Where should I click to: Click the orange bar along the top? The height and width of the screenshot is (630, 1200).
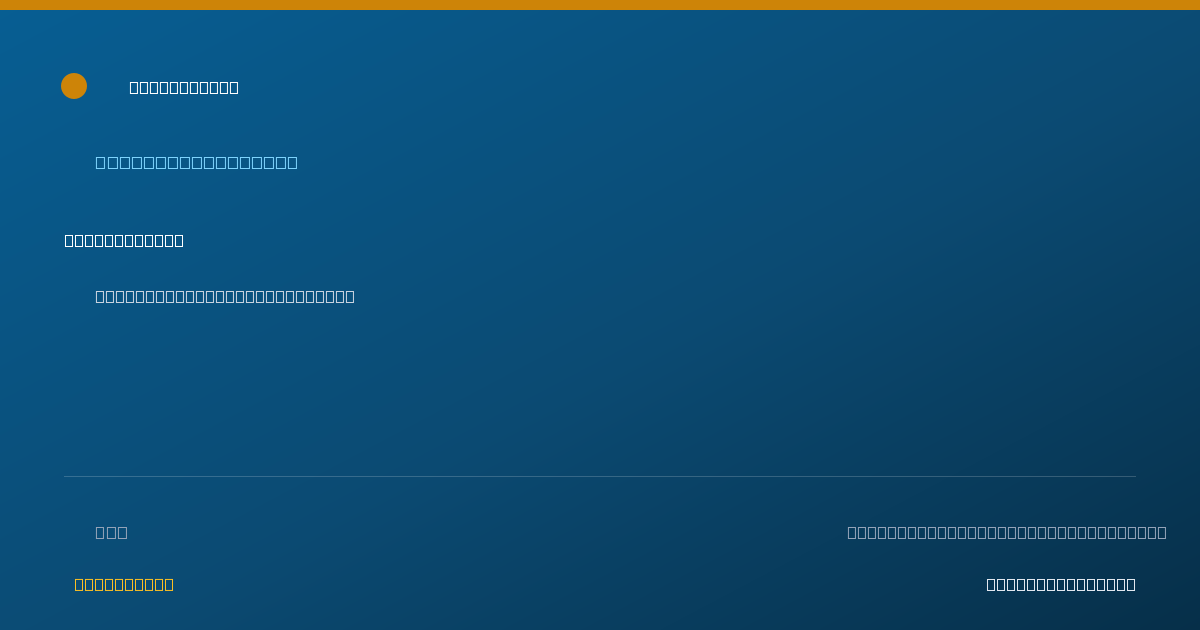(x=600, y=5)
